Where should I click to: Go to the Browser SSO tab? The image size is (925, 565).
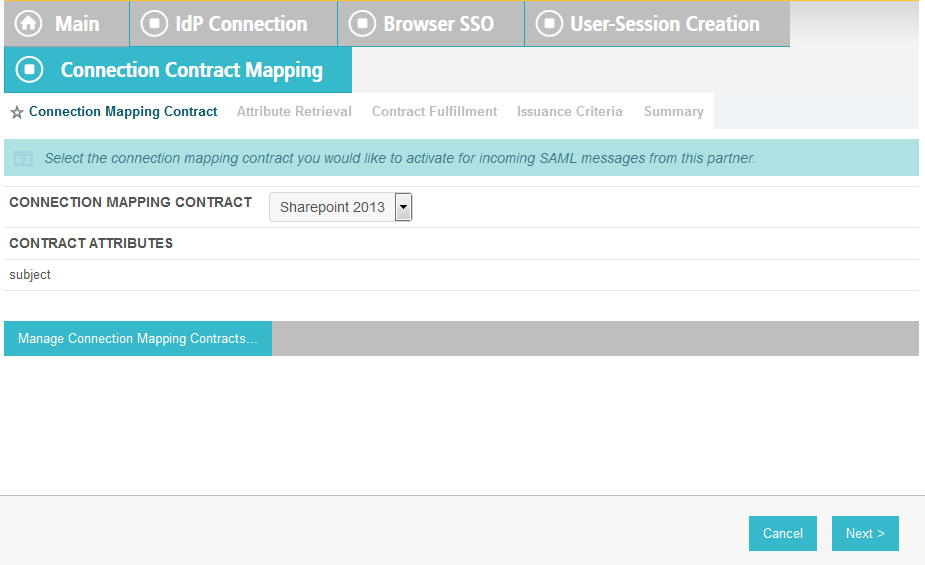431,24
